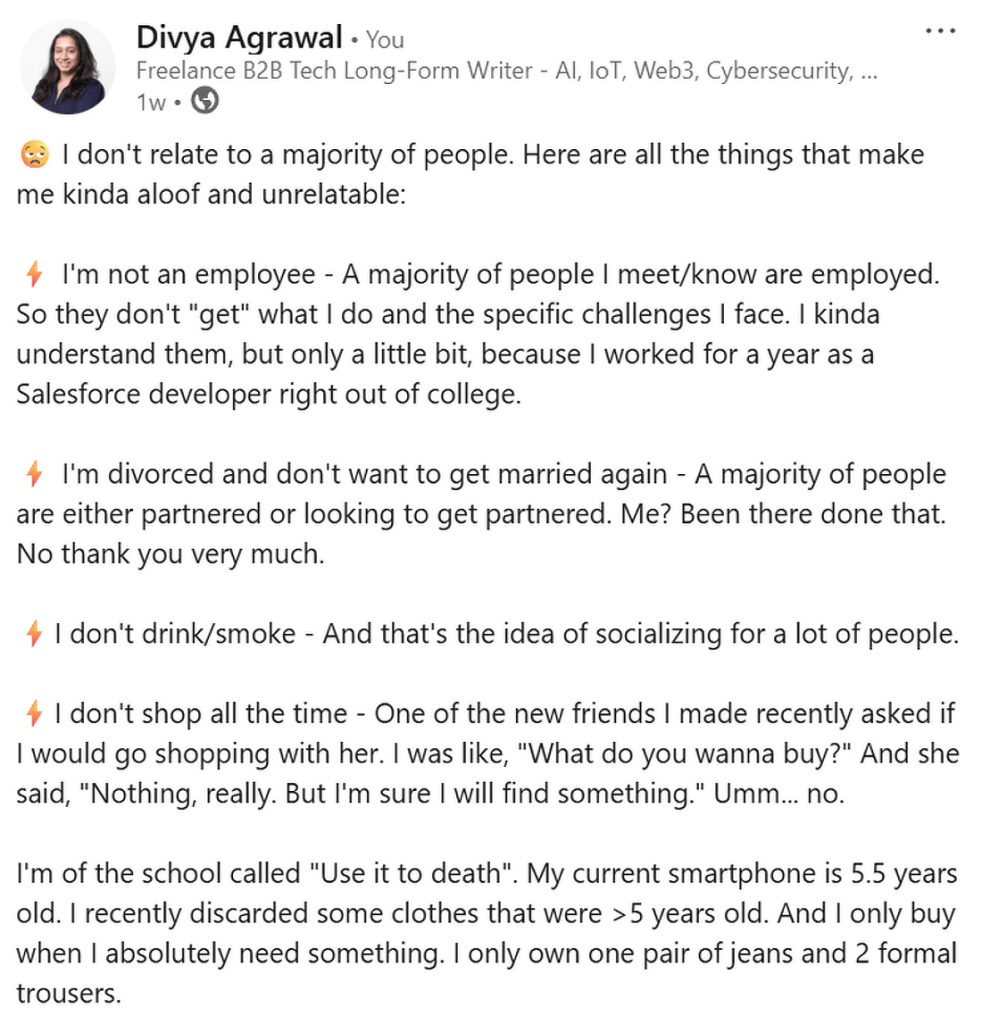Viewport: 982px width, 1024px height.
Task: Click the "kinda aloof and unrelatable" intro text
Action: 210,194
